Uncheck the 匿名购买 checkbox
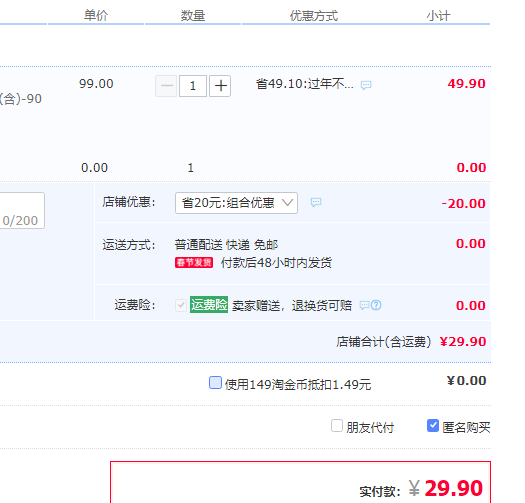 coord(433,426)
